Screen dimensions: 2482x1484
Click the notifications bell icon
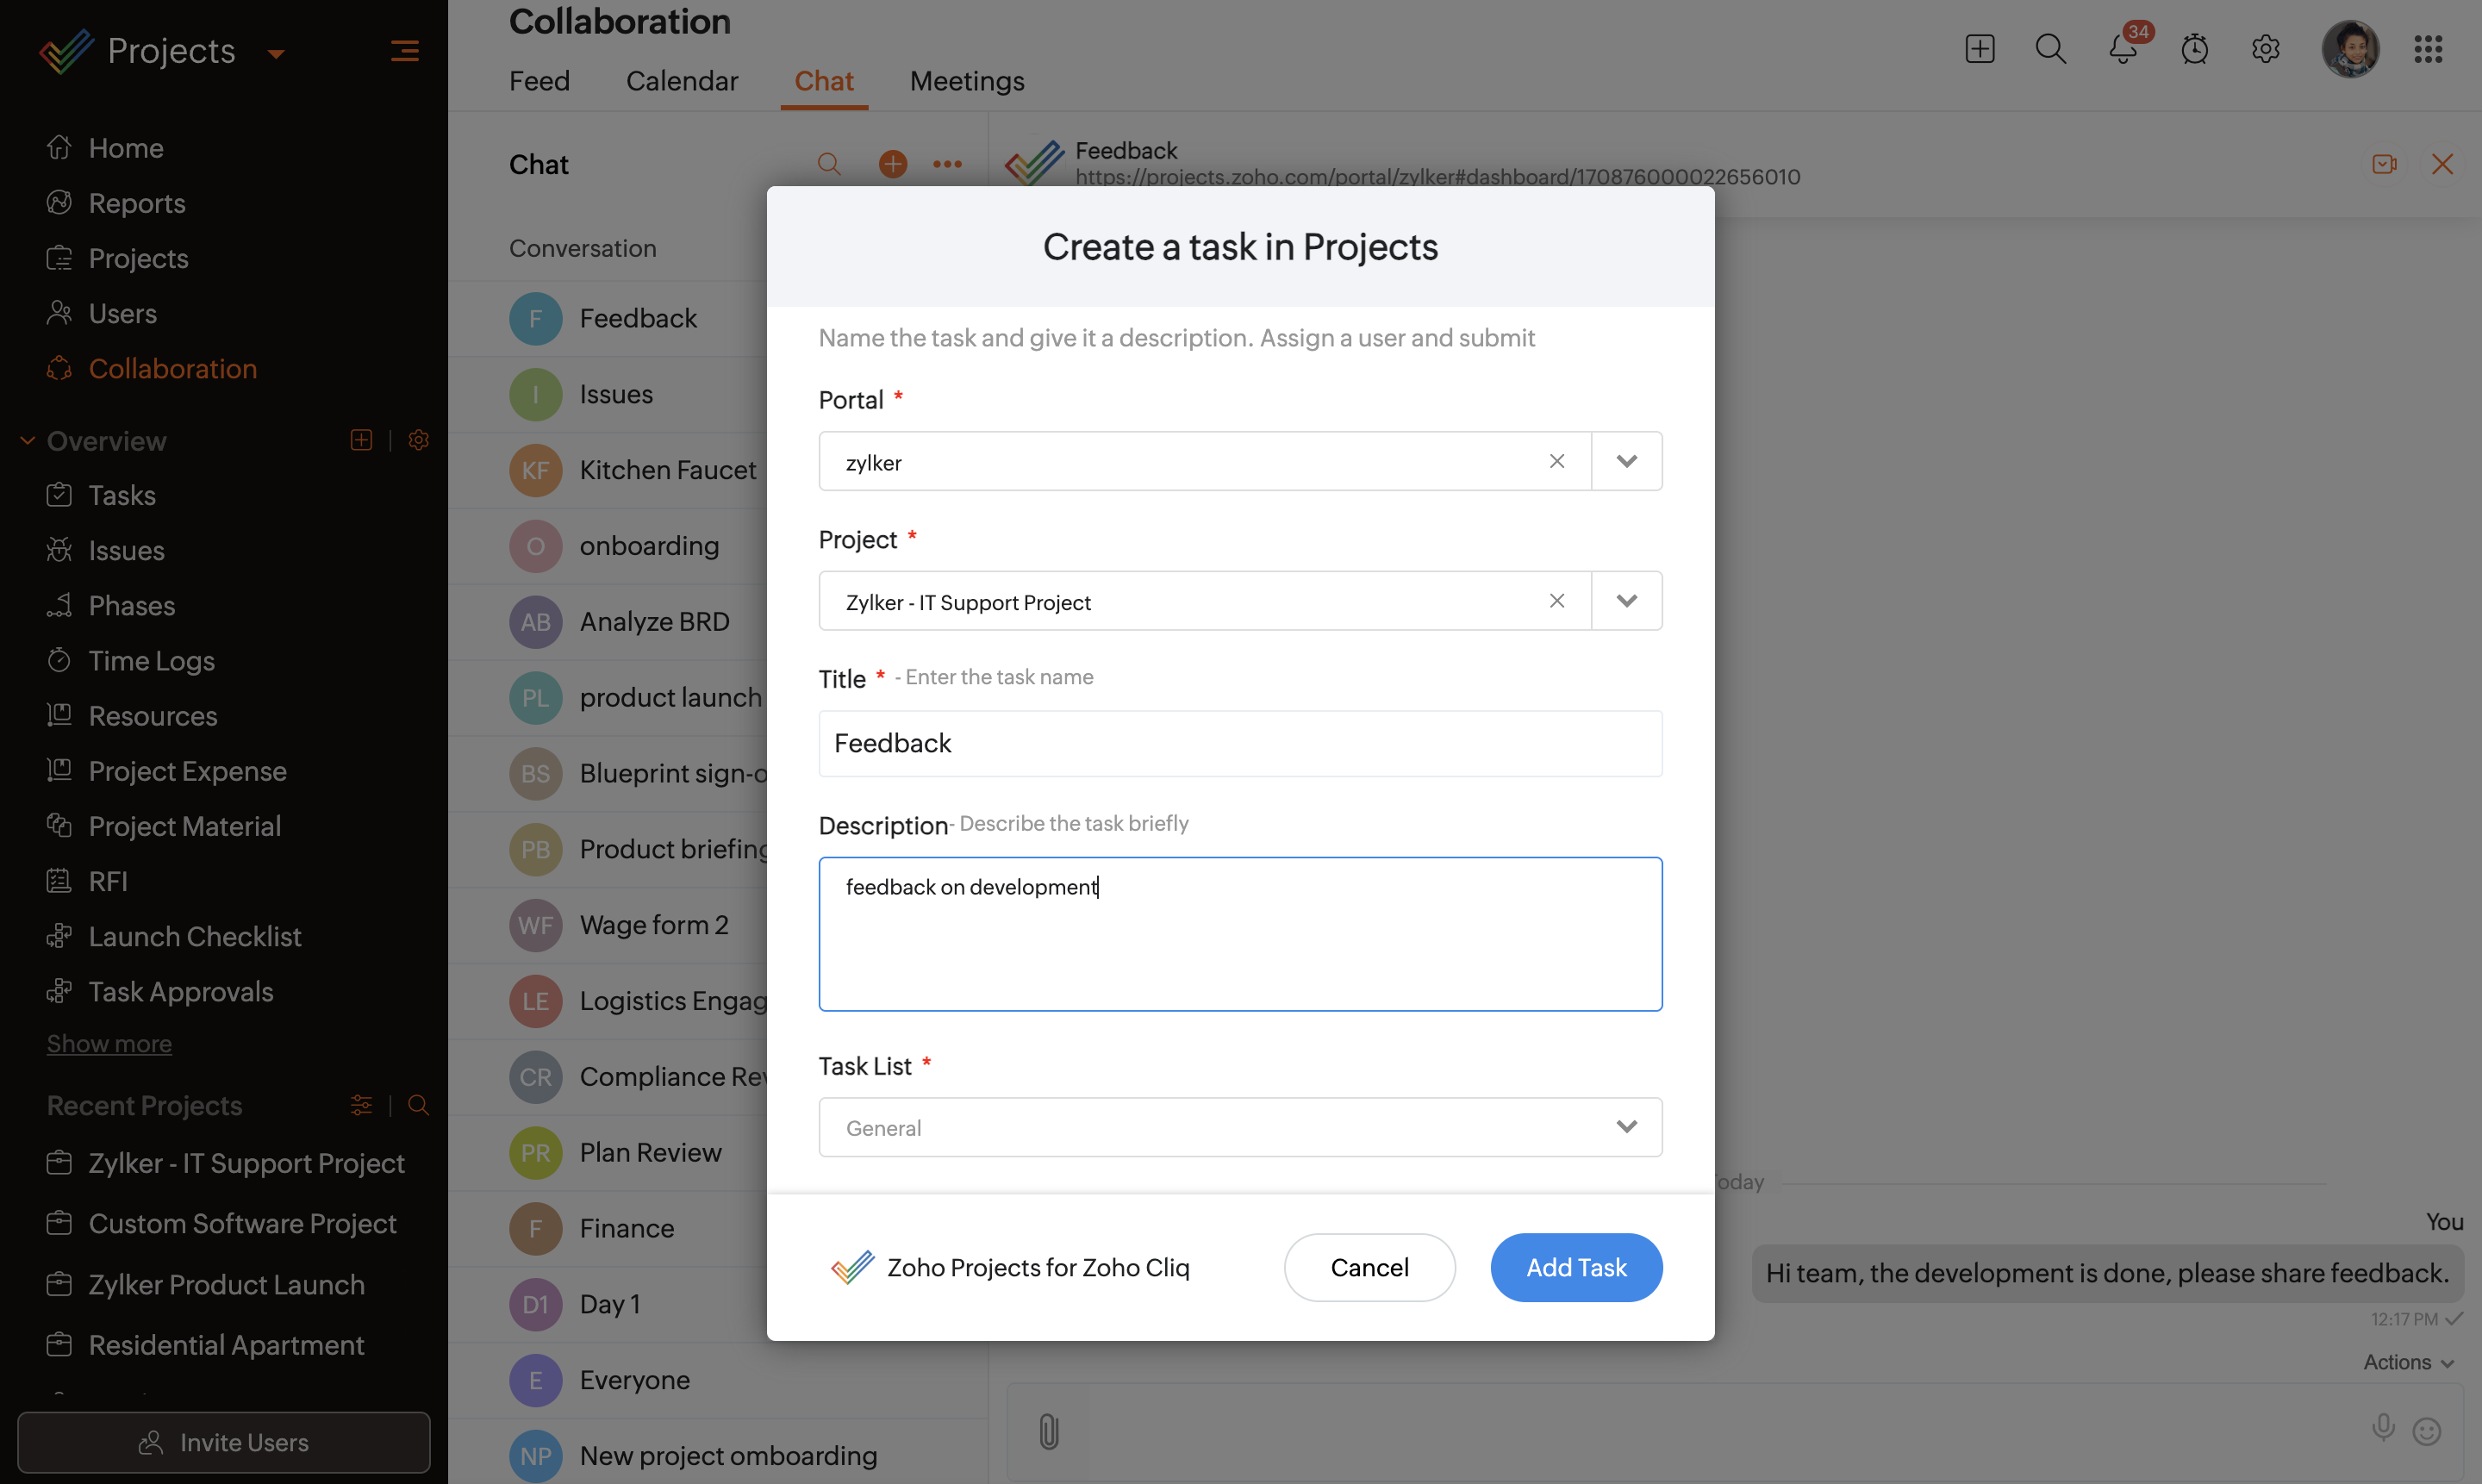pyautogui.click(x=2122, y=49)
